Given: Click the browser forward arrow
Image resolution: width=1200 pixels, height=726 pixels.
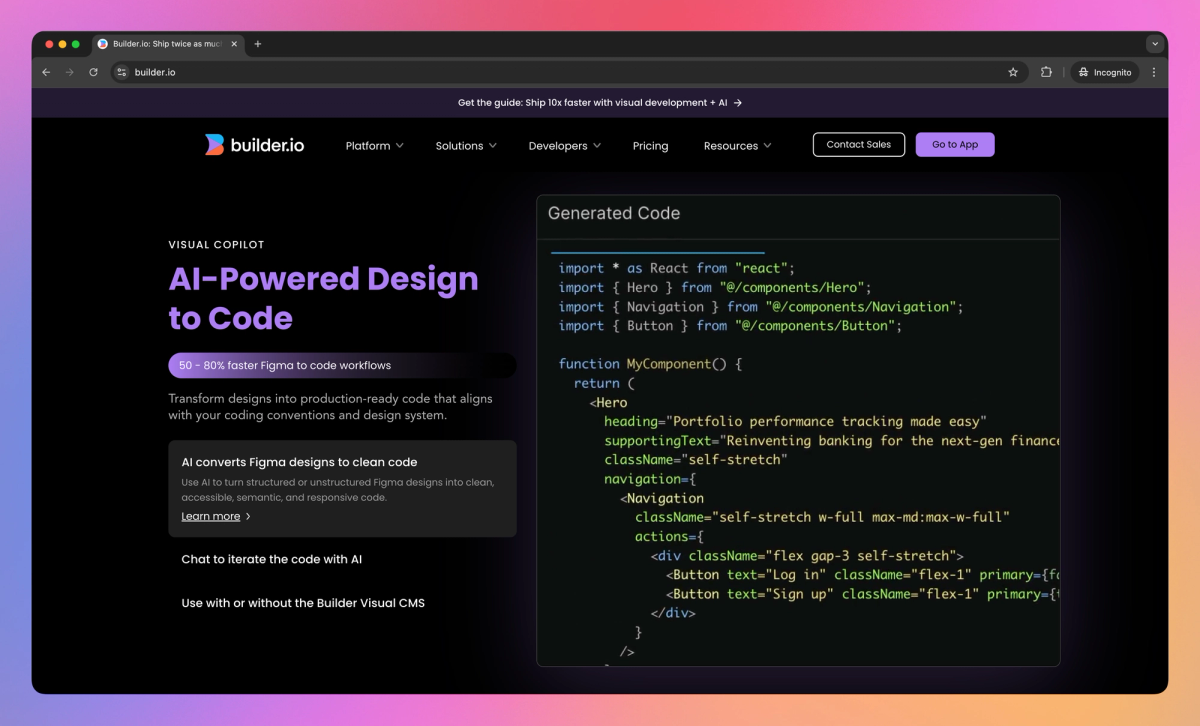Looking at the screenshot, I should point(70,72).
